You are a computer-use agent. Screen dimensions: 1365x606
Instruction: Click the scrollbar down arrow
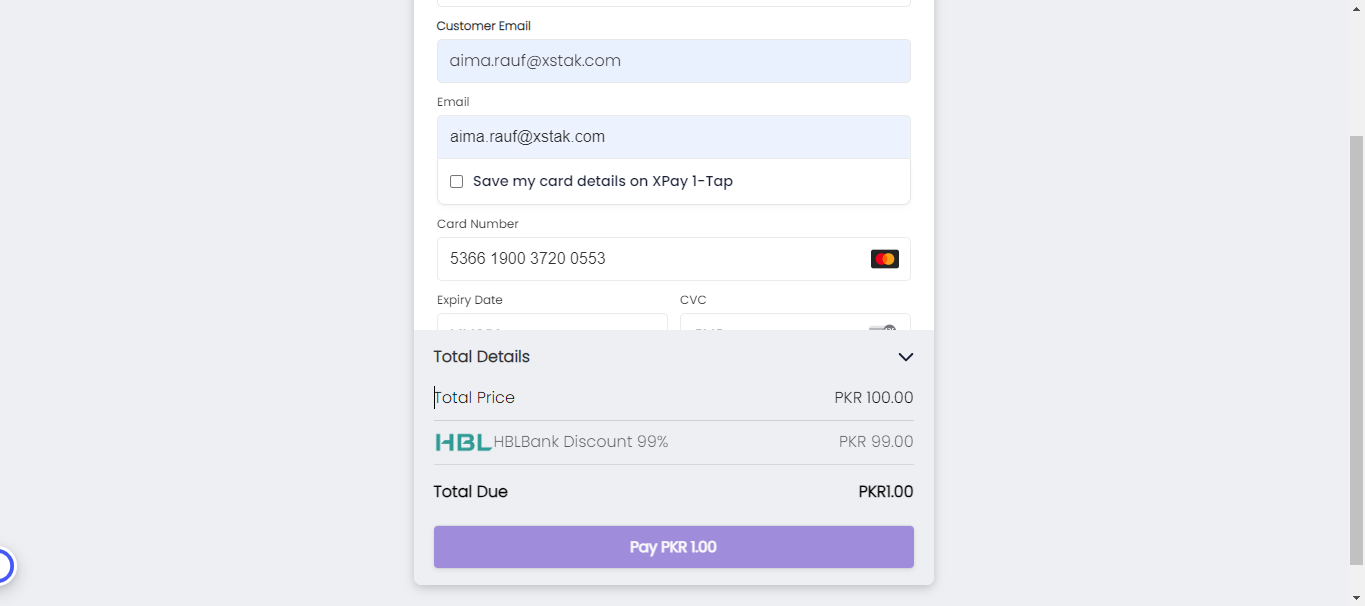1357,598
